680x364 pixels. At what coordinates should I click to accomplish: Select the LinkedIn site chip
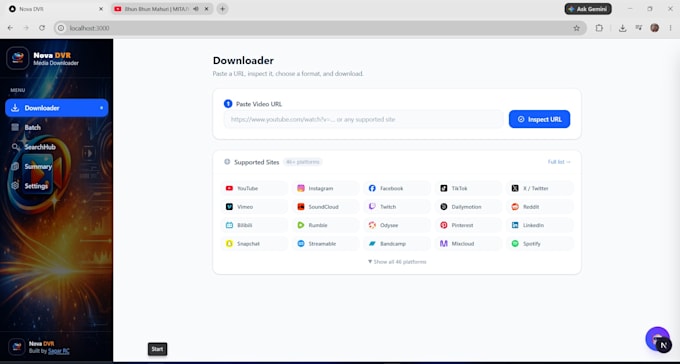pyautogui.click(x=540, y=225)
